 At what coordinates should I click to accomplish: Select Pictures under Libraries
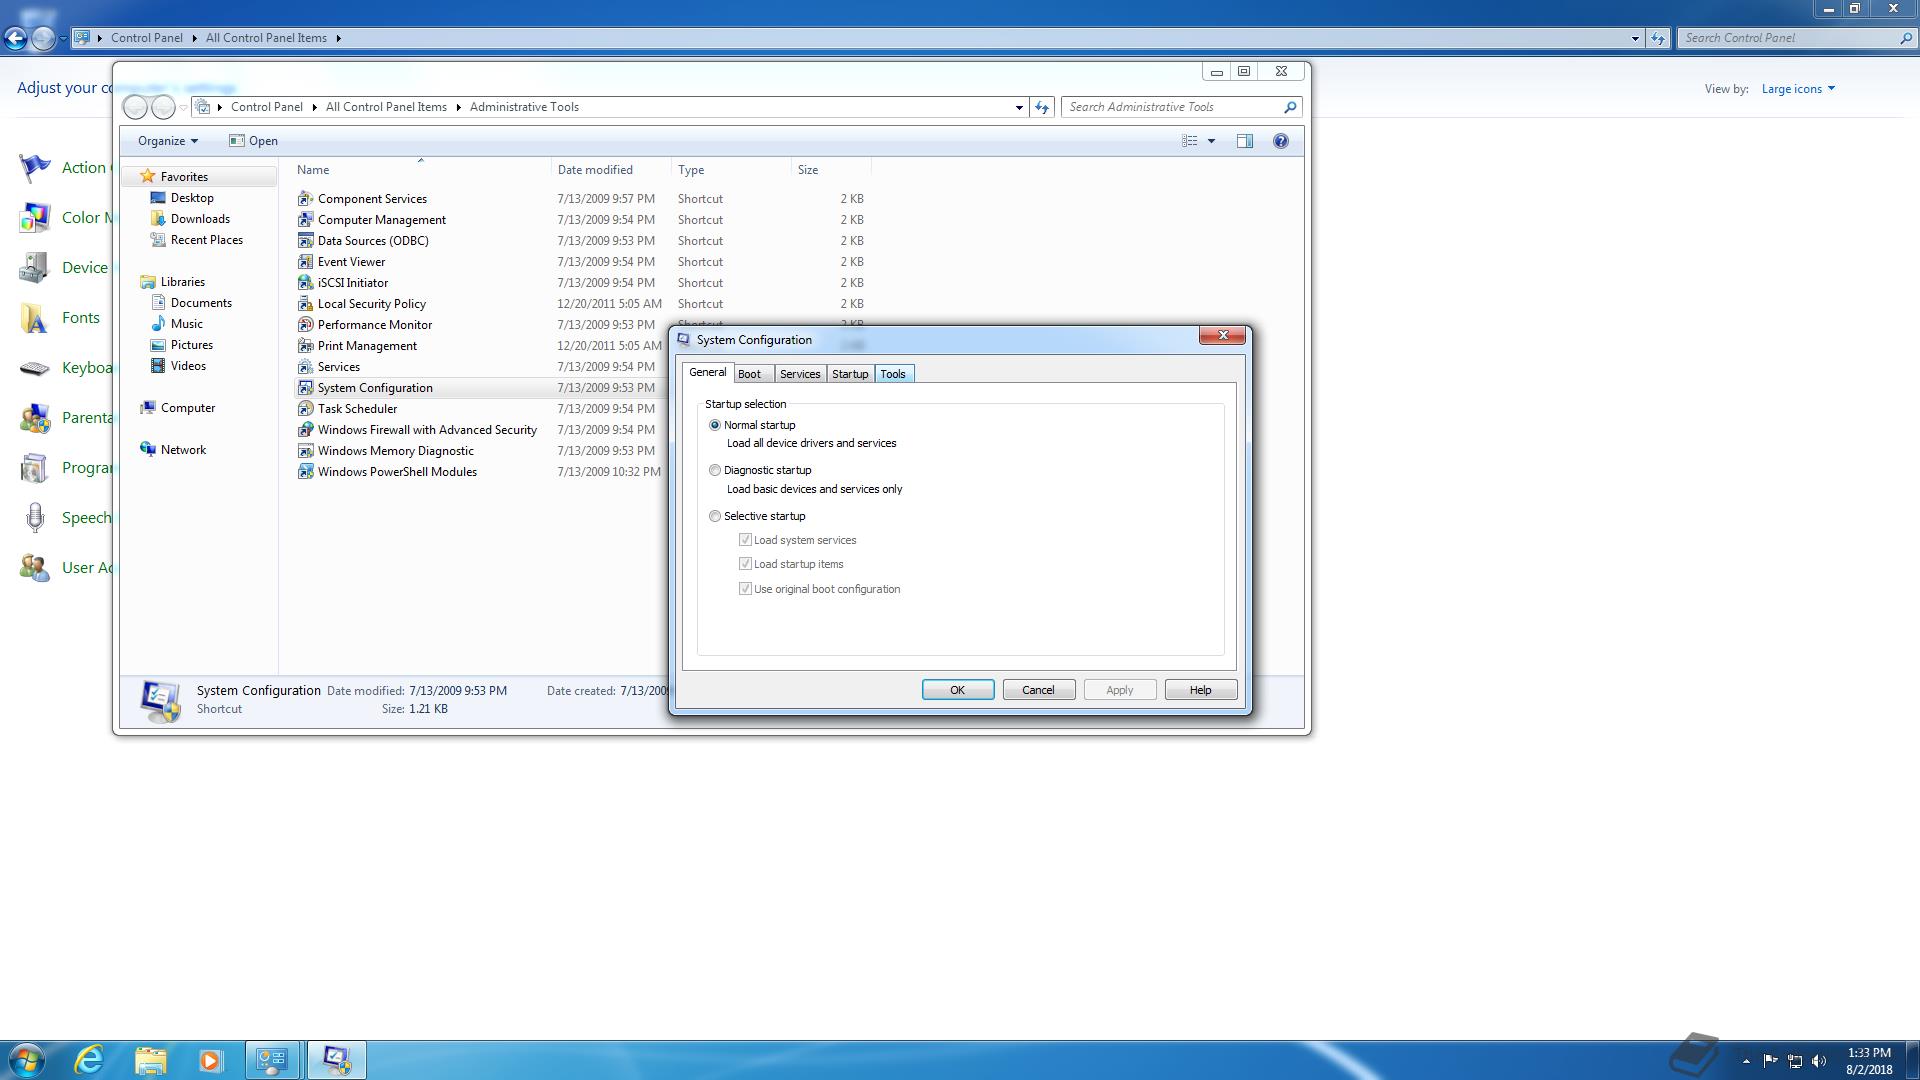tap(191, 345)
